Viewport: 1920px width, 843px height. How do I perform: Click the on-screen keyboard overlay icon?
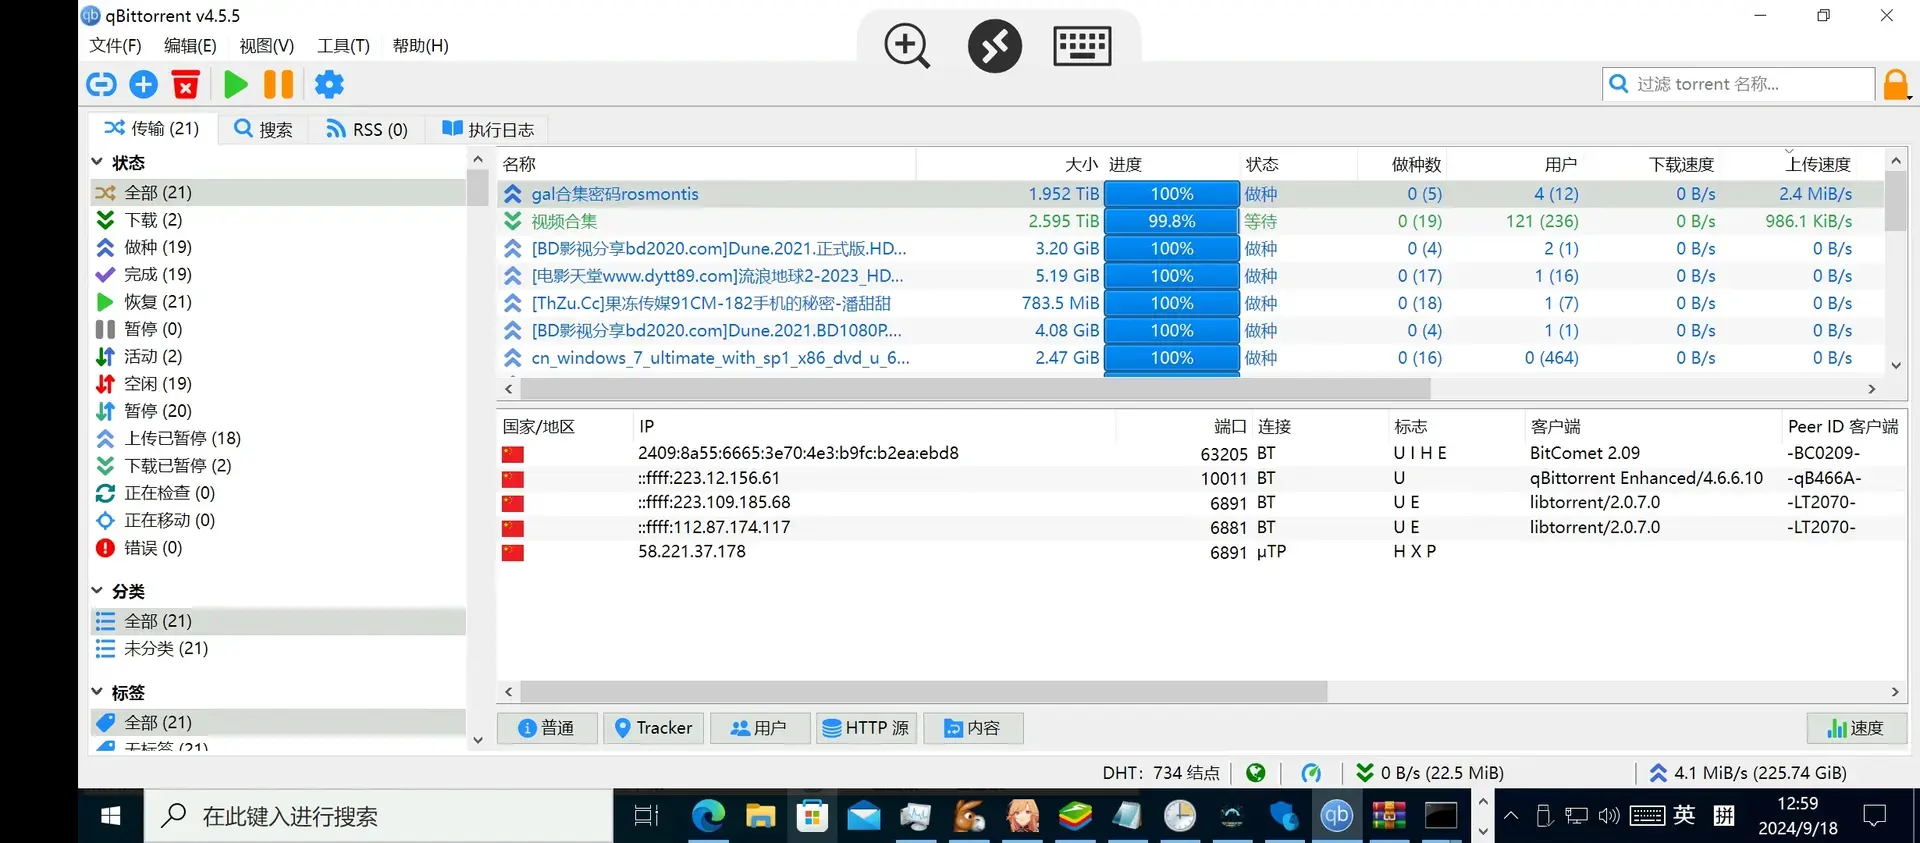click(1082, 46)
